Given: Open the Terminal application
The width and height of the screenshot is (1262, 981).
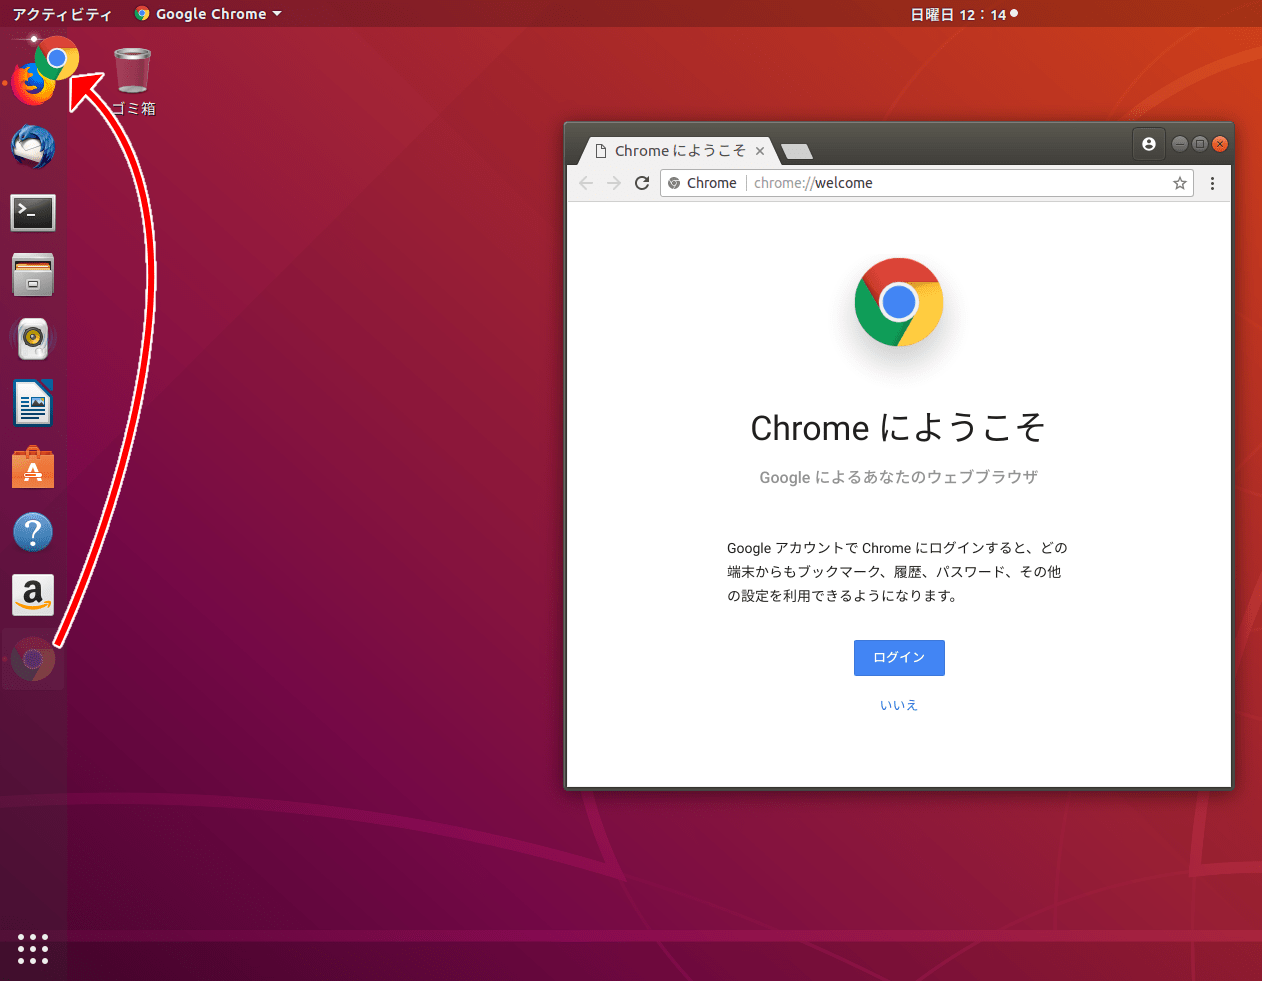Looking at the screenshot, I should [x=33, y=212].
